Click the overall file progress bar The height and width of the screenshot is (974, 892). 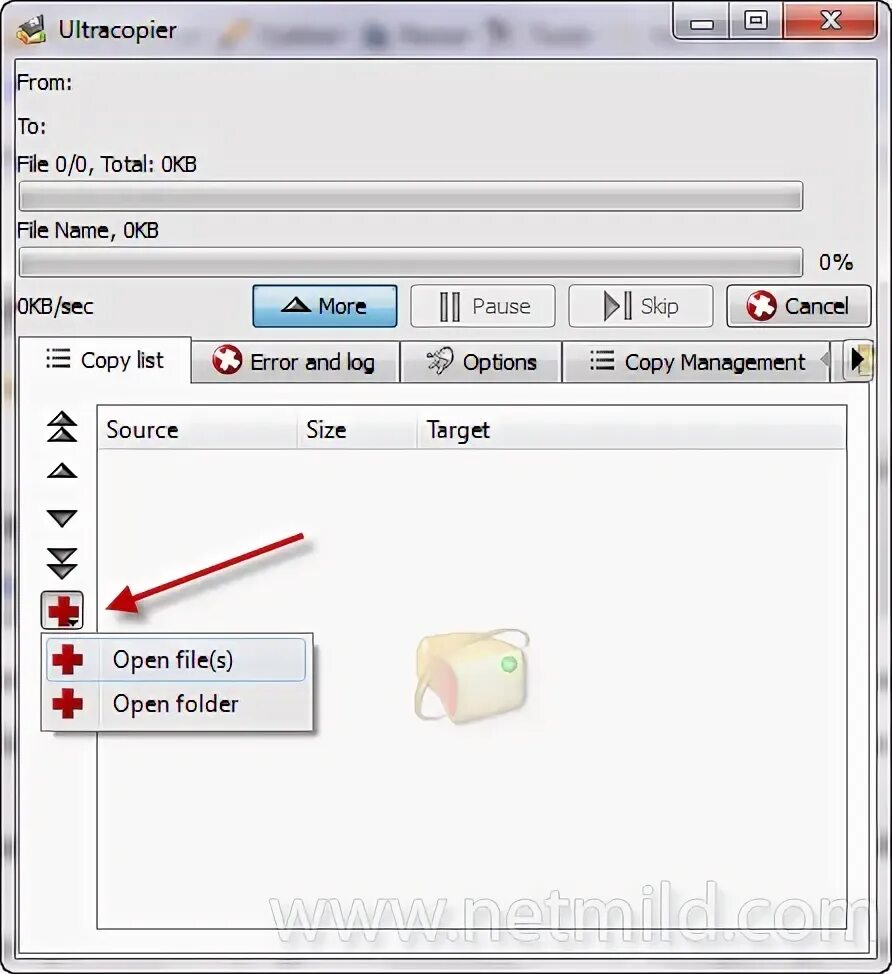[411, 196]
